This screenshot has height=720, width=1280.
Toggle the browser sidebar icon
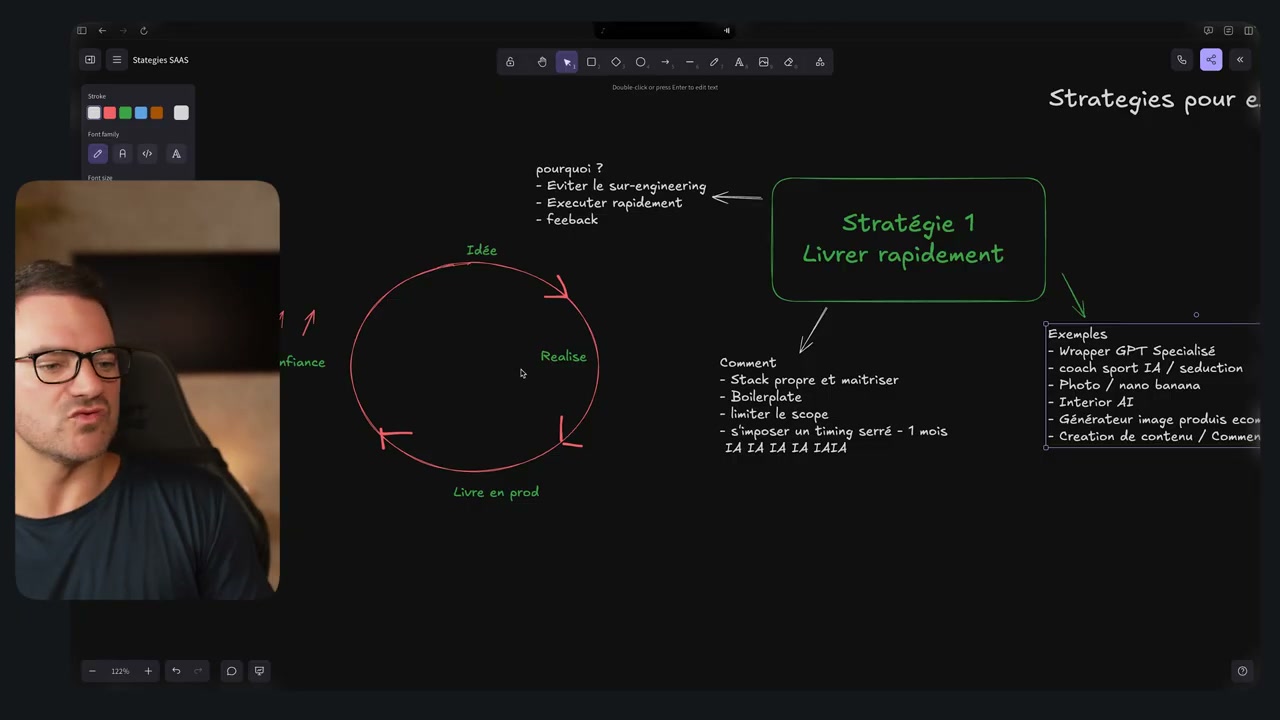[82, 31]
